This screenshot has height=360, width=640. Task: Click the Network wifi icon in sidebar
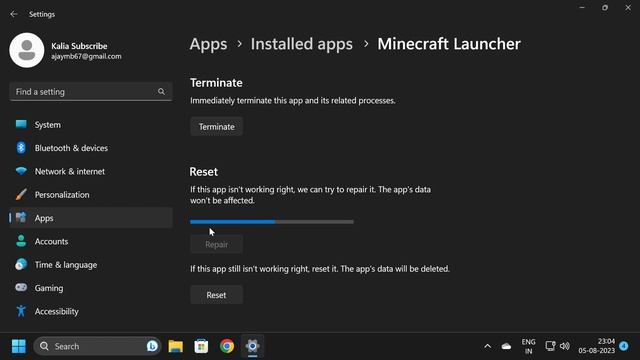[x=21, y=171]
